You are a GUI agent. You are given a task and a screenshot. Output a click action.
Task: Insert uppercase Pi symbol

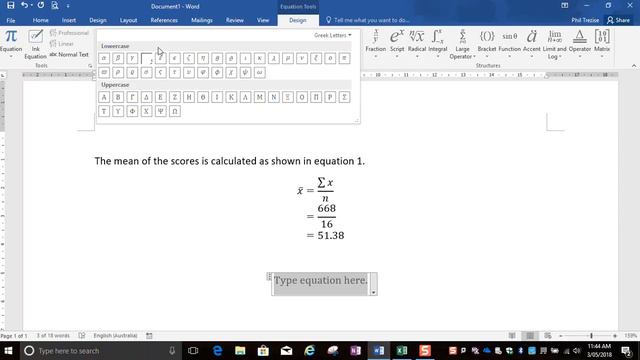[316, 97]
